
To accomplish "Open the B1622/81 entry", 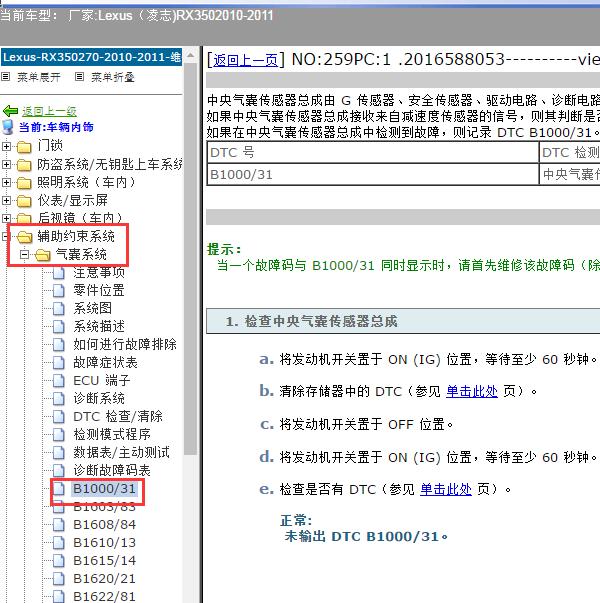I will [104, 597].
